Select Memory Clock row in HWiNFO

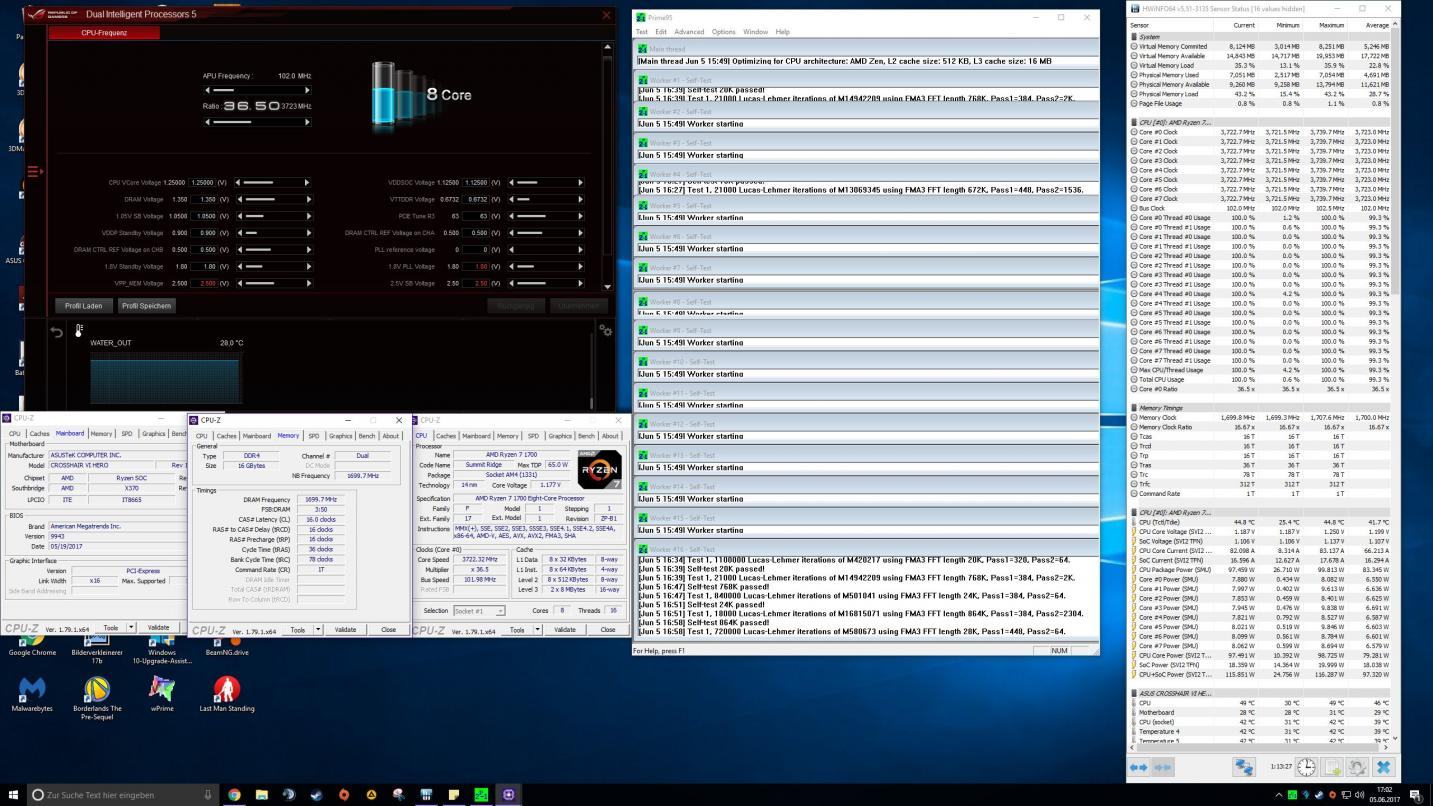[1260, 418]
